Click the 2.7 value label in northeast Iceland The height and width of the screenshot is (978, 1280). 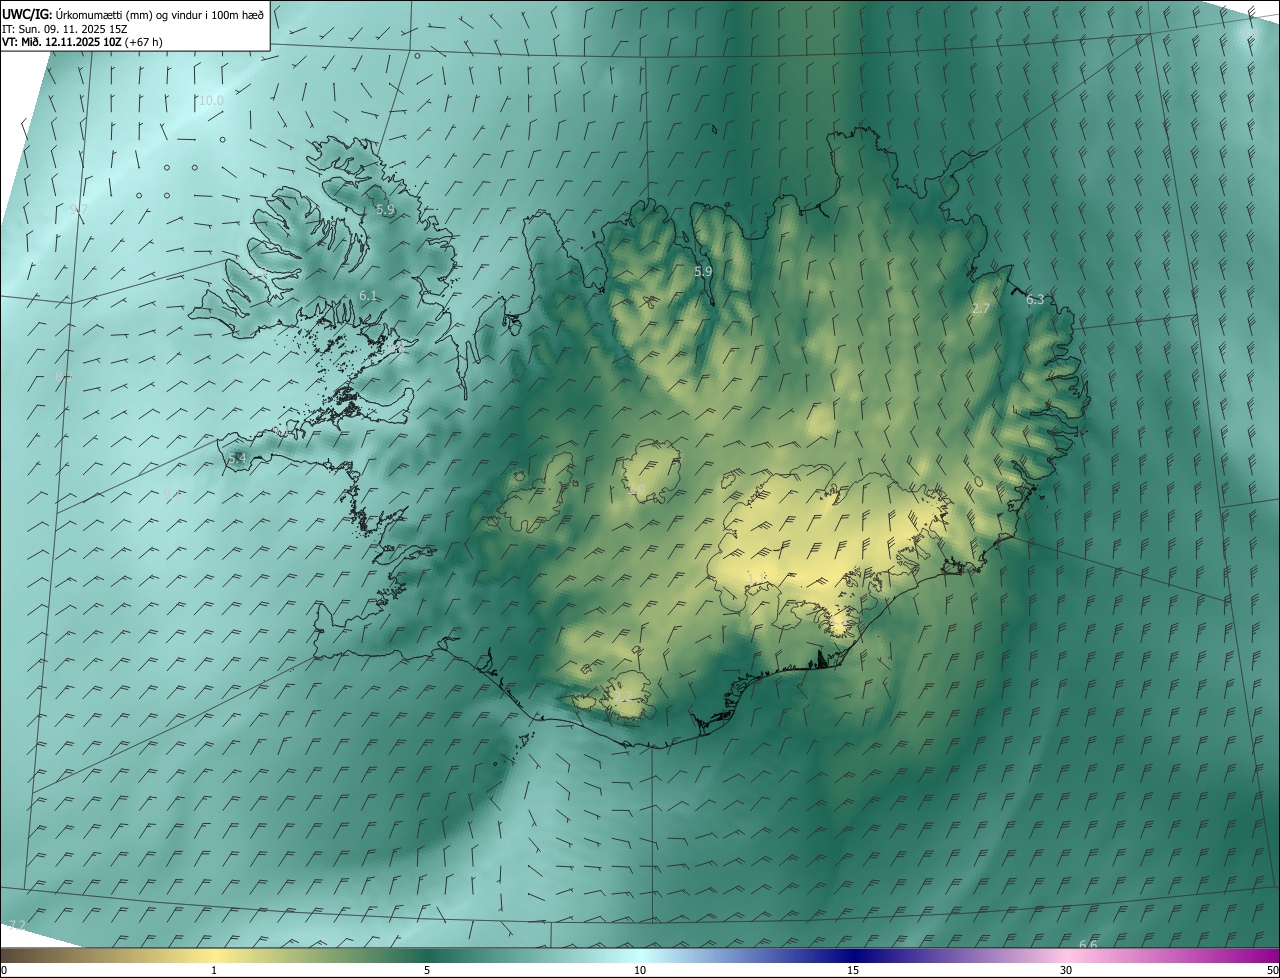pos(980,309)
